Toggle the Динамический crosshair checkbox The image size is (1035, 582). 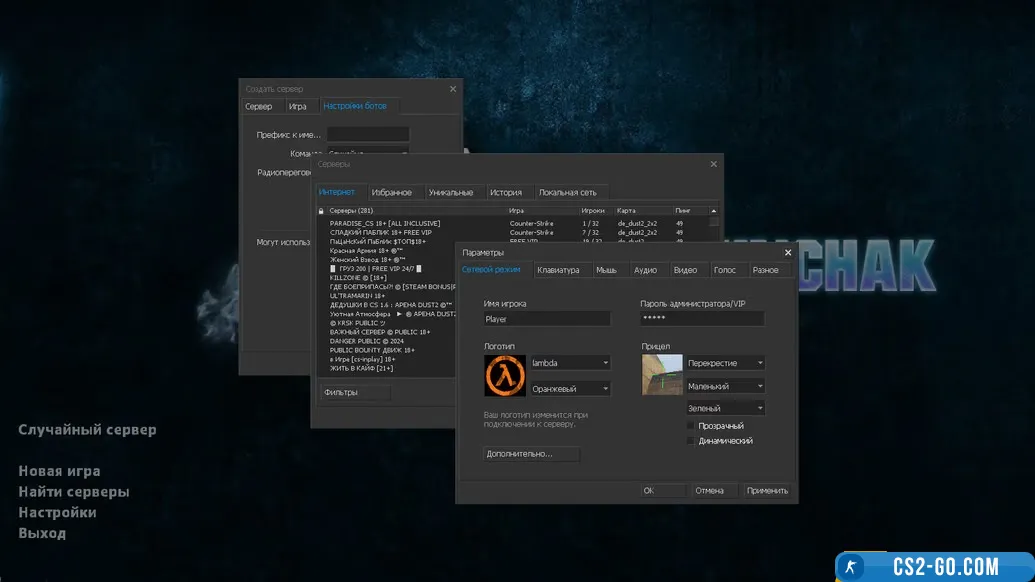point(691,441)
